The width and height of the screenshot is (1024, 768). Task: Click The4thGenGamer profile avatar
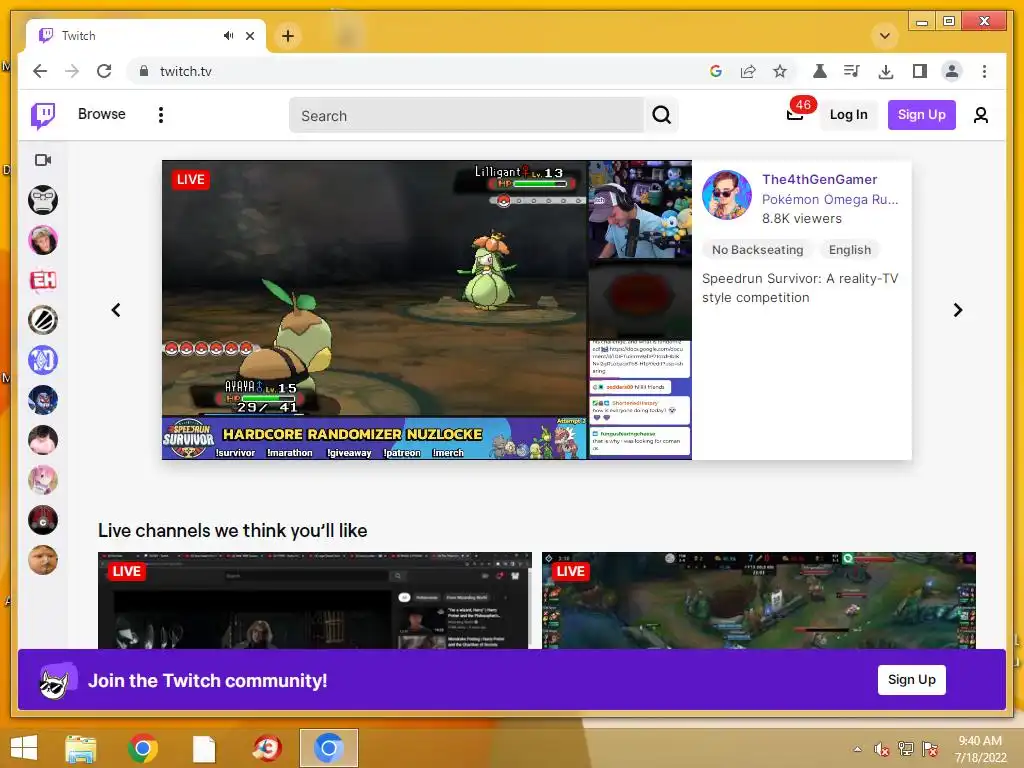coord(726,195)
